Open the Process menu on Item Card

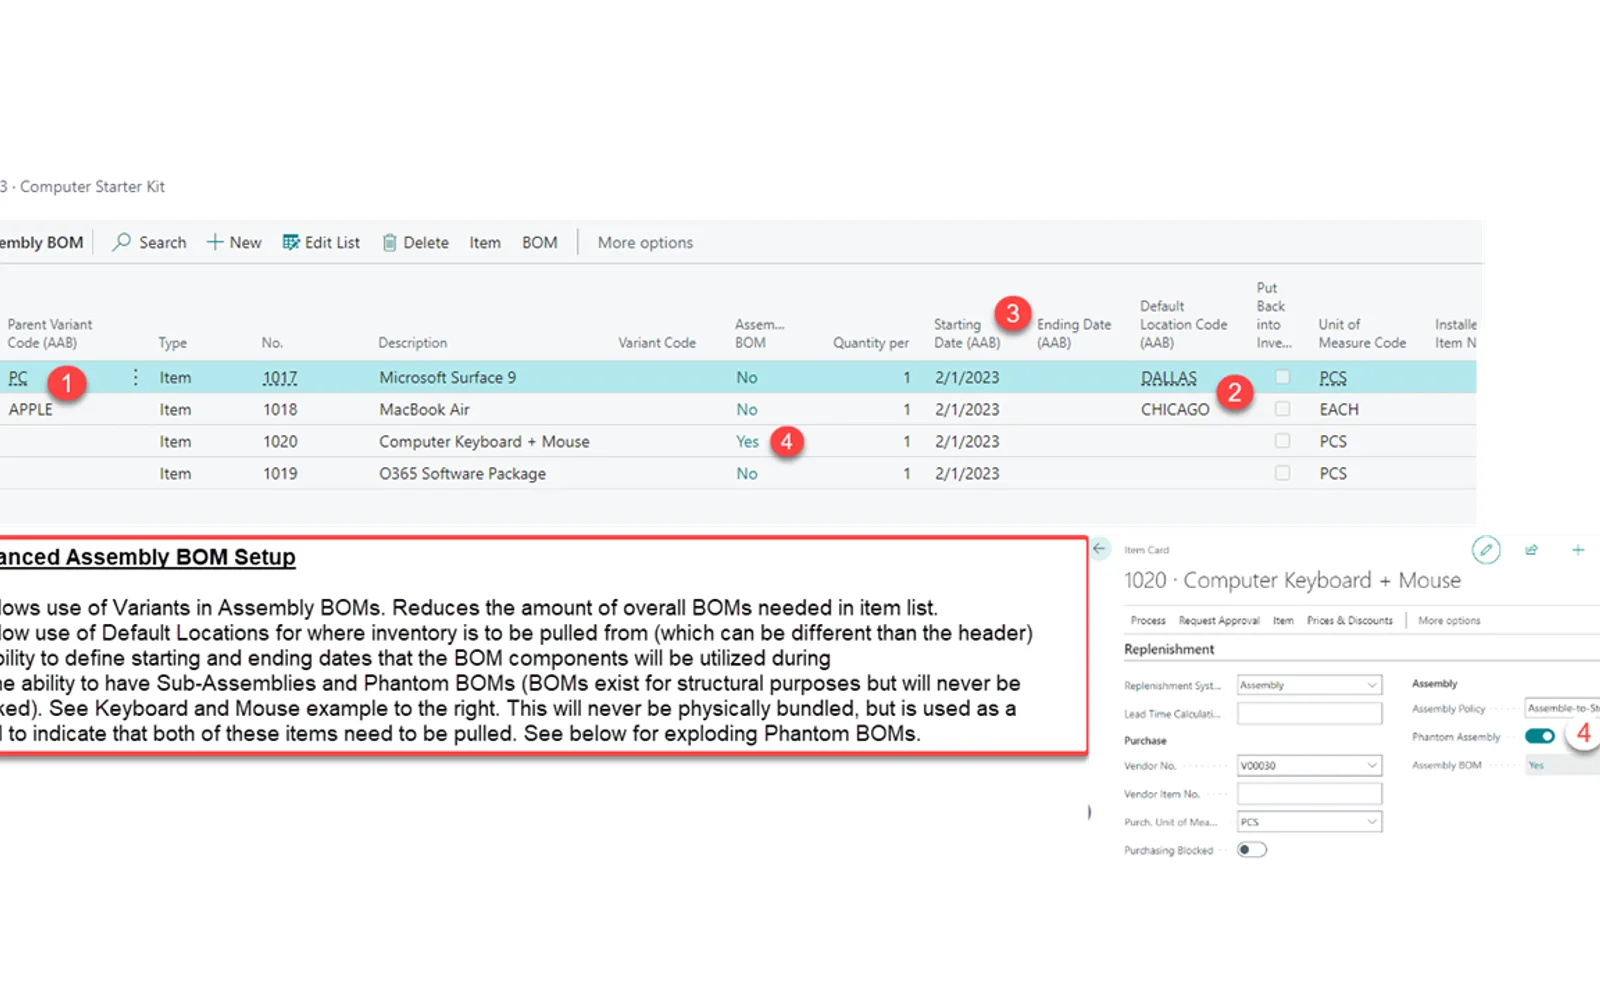pos(1148,620)
